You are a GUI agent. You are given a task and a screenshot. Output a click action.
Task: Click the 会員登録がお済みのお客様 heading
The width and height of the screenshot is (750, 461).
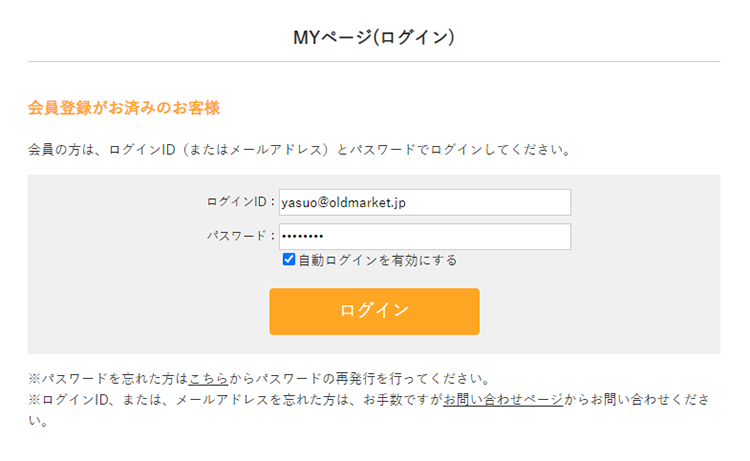124,108
